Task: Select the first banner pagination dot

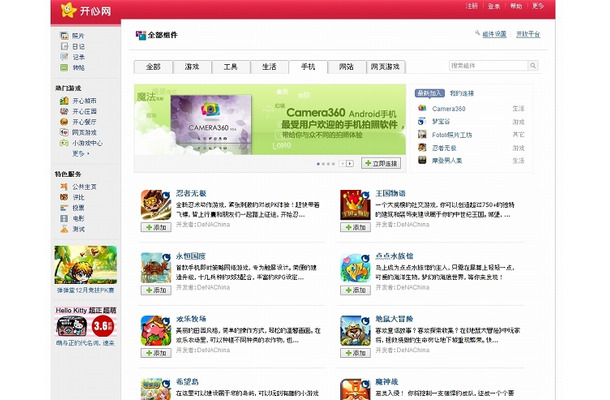Action: pyautogui.click(x=318, y=164)
